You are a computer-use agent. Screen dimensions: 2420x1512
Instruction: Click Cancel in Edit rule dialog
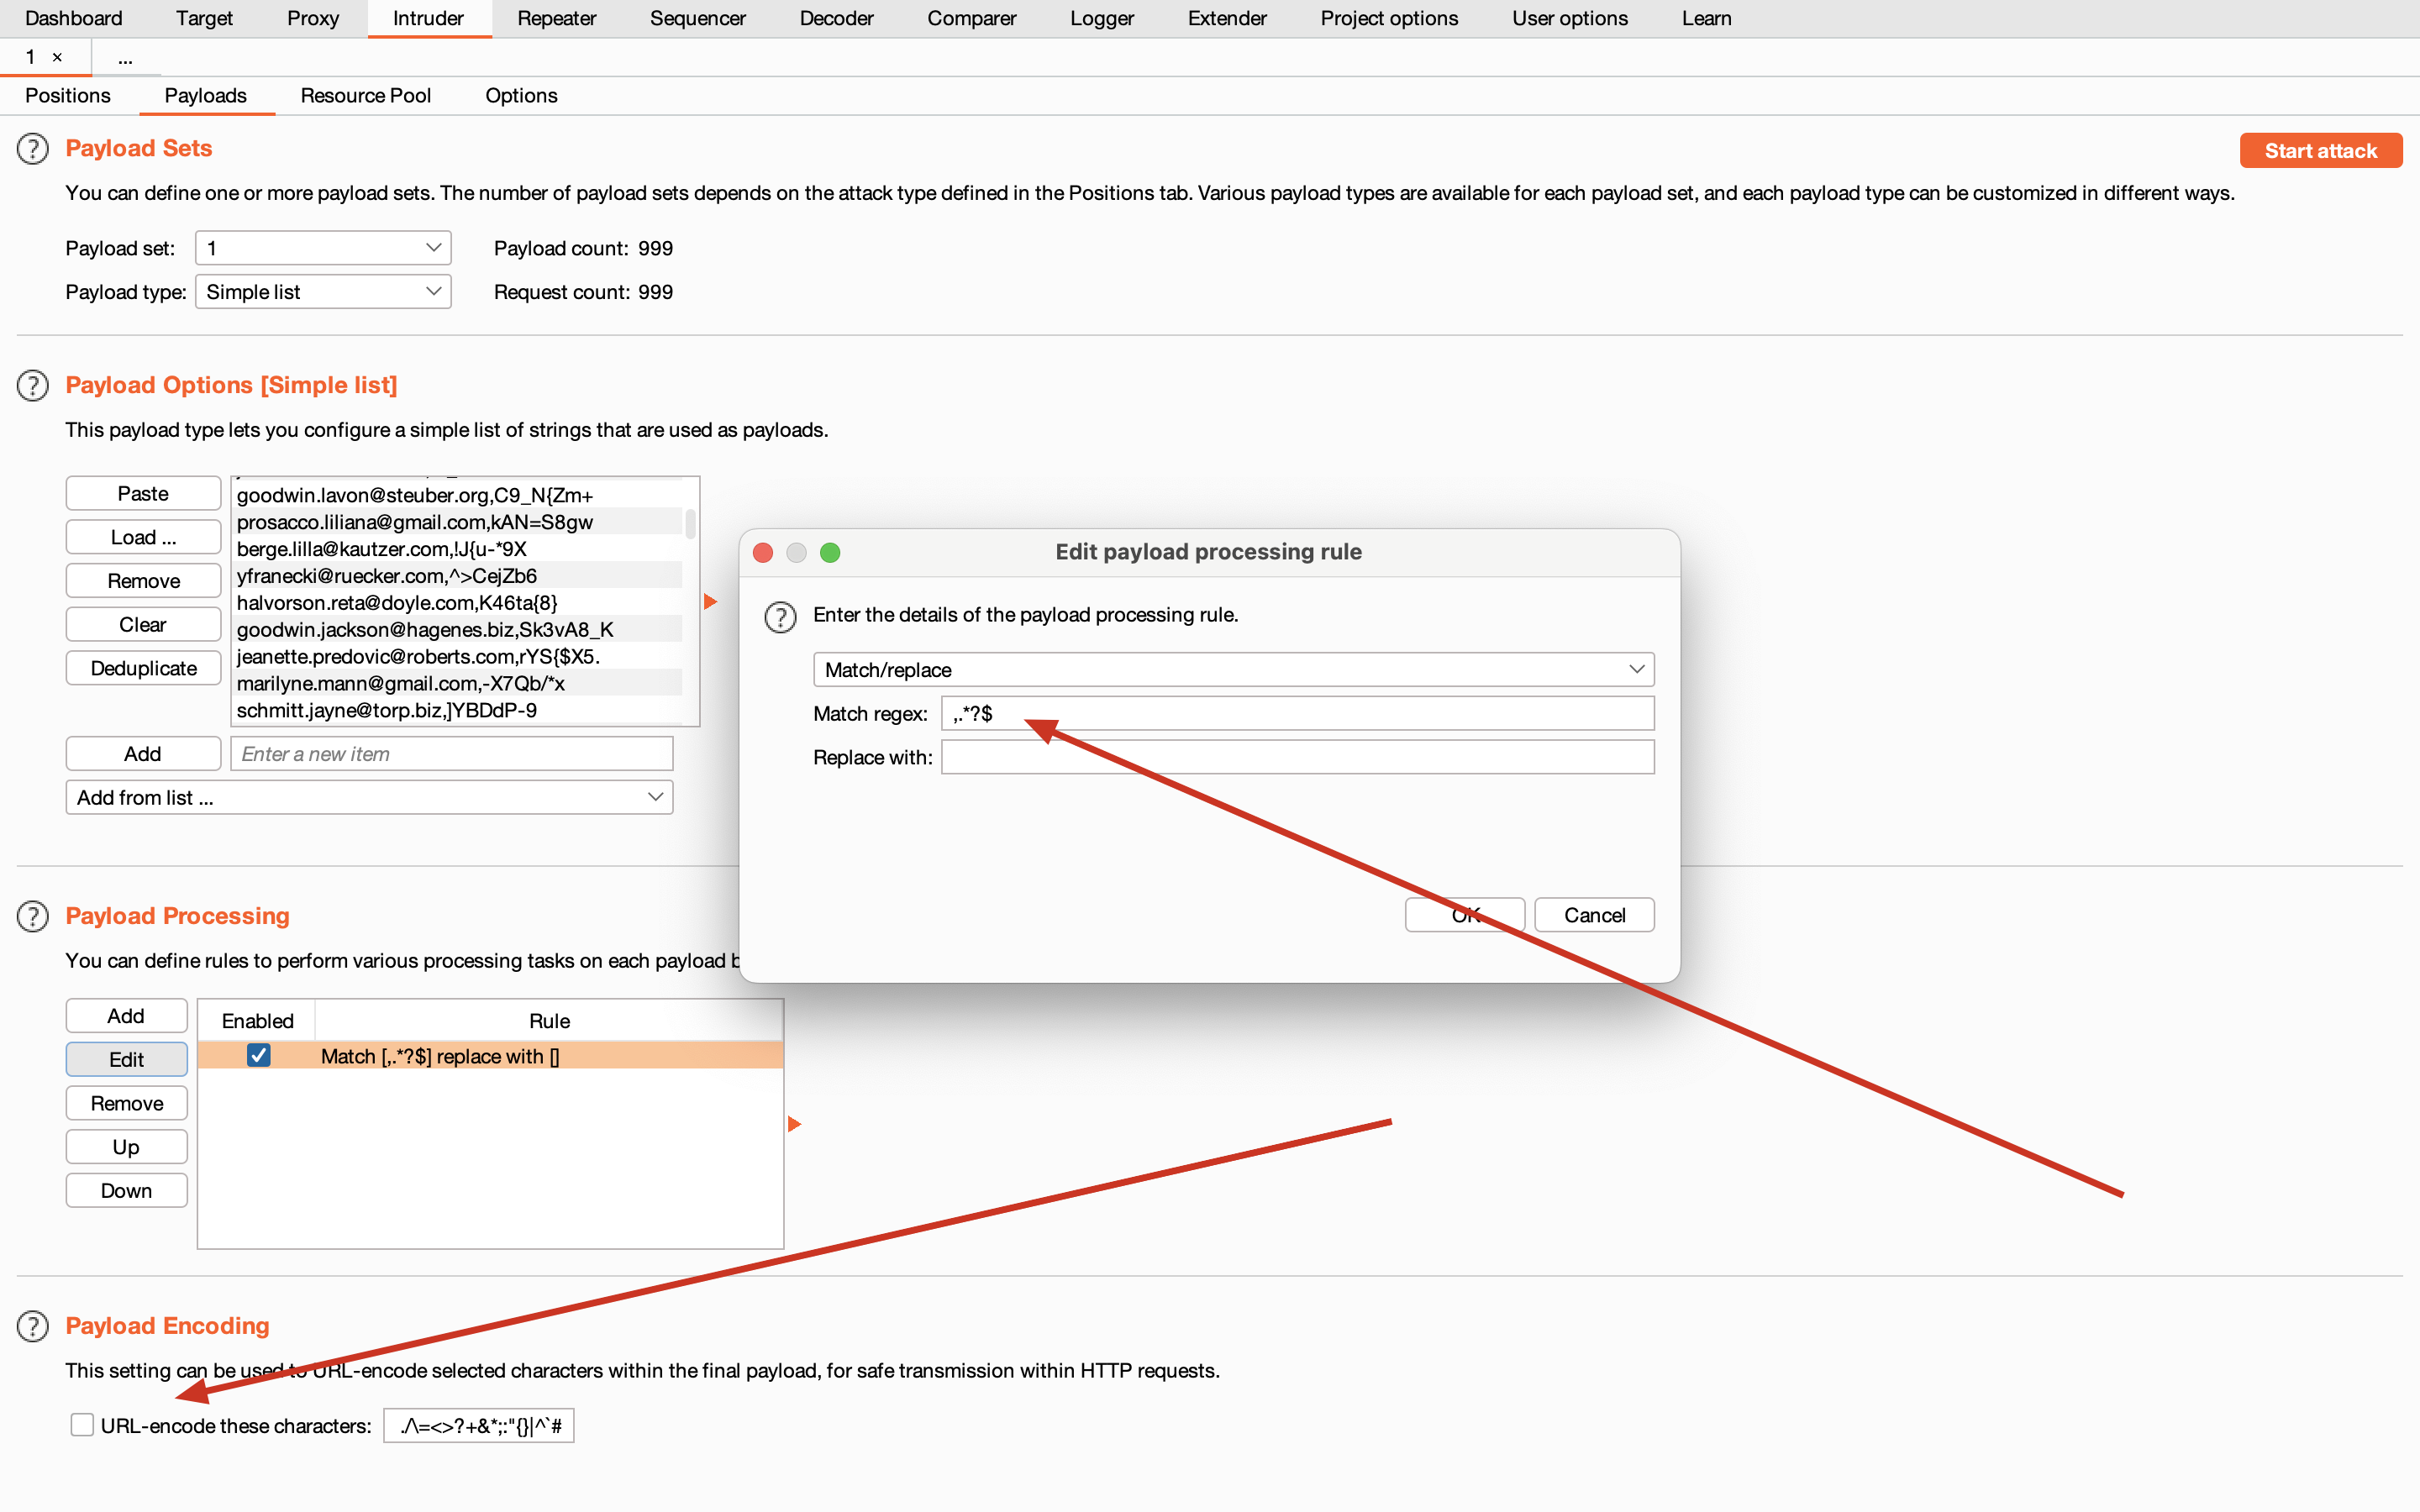(1594, 915)
